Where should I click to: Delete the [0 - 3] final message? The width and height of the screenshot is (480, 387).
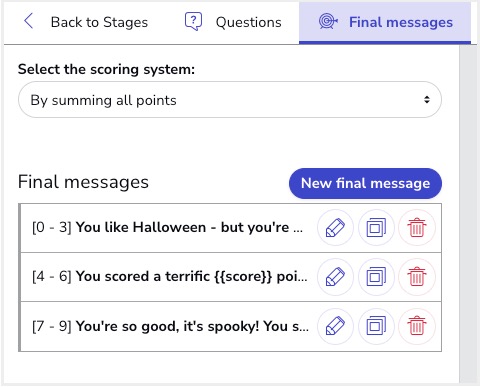417,228
